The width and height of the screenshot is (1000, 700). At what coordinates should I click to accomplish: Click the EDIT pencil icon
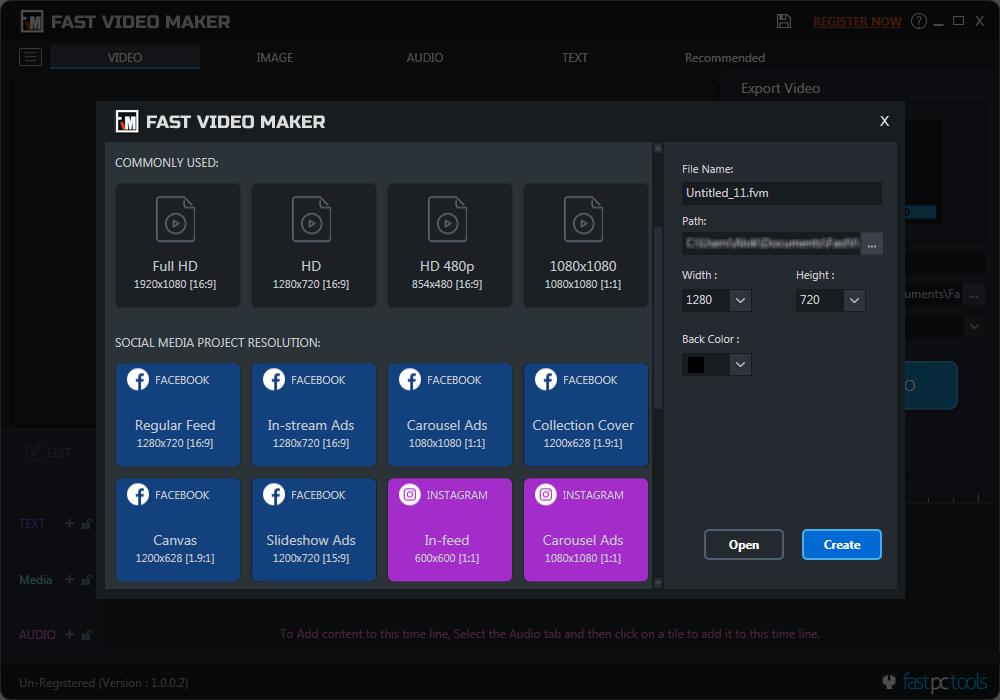[x=34, y=452]
